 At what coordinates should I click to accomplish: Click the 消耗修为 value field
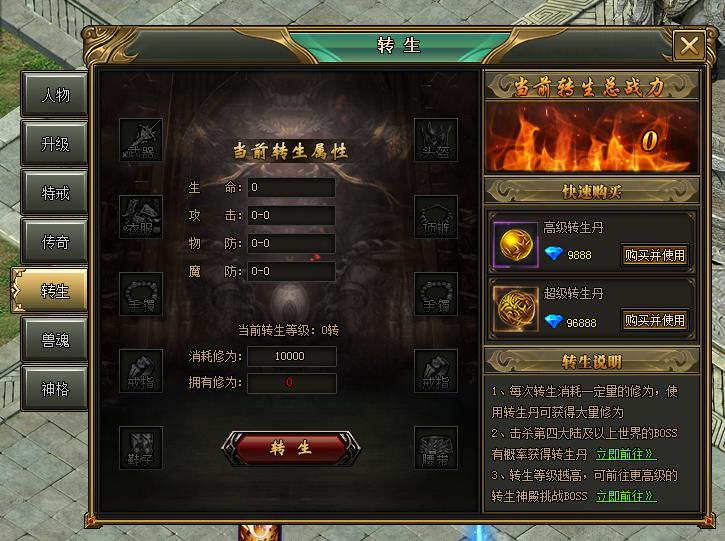point(291,357)
